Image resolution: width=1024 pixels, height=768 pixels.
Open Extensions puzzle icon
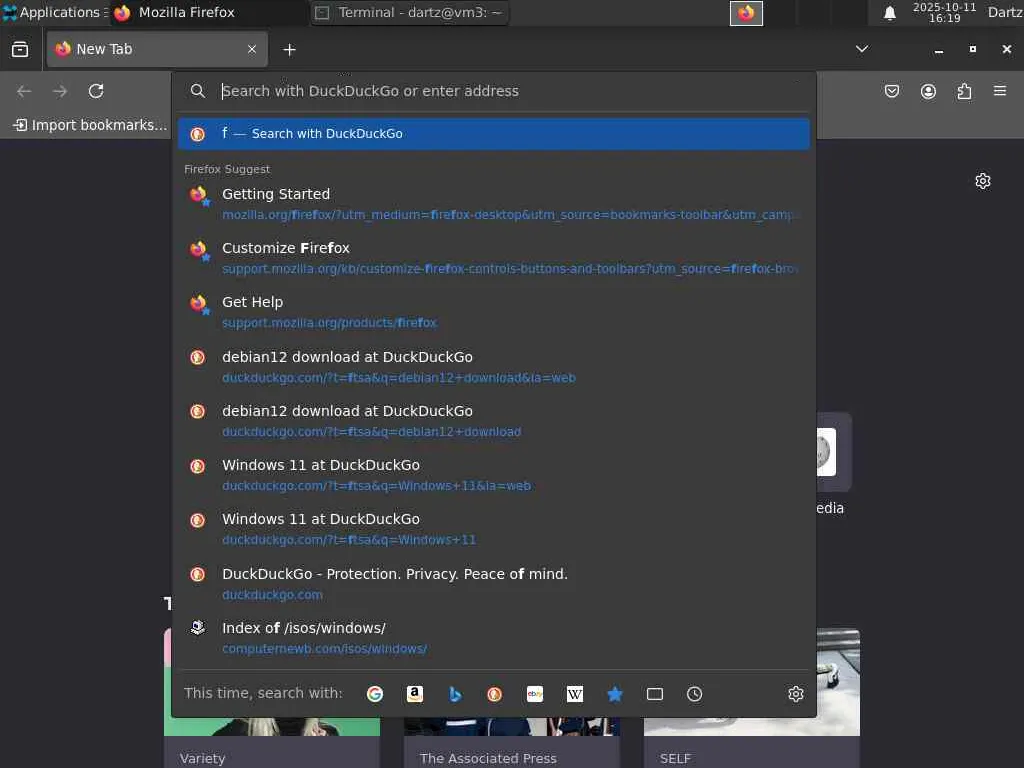coord(964,91)
